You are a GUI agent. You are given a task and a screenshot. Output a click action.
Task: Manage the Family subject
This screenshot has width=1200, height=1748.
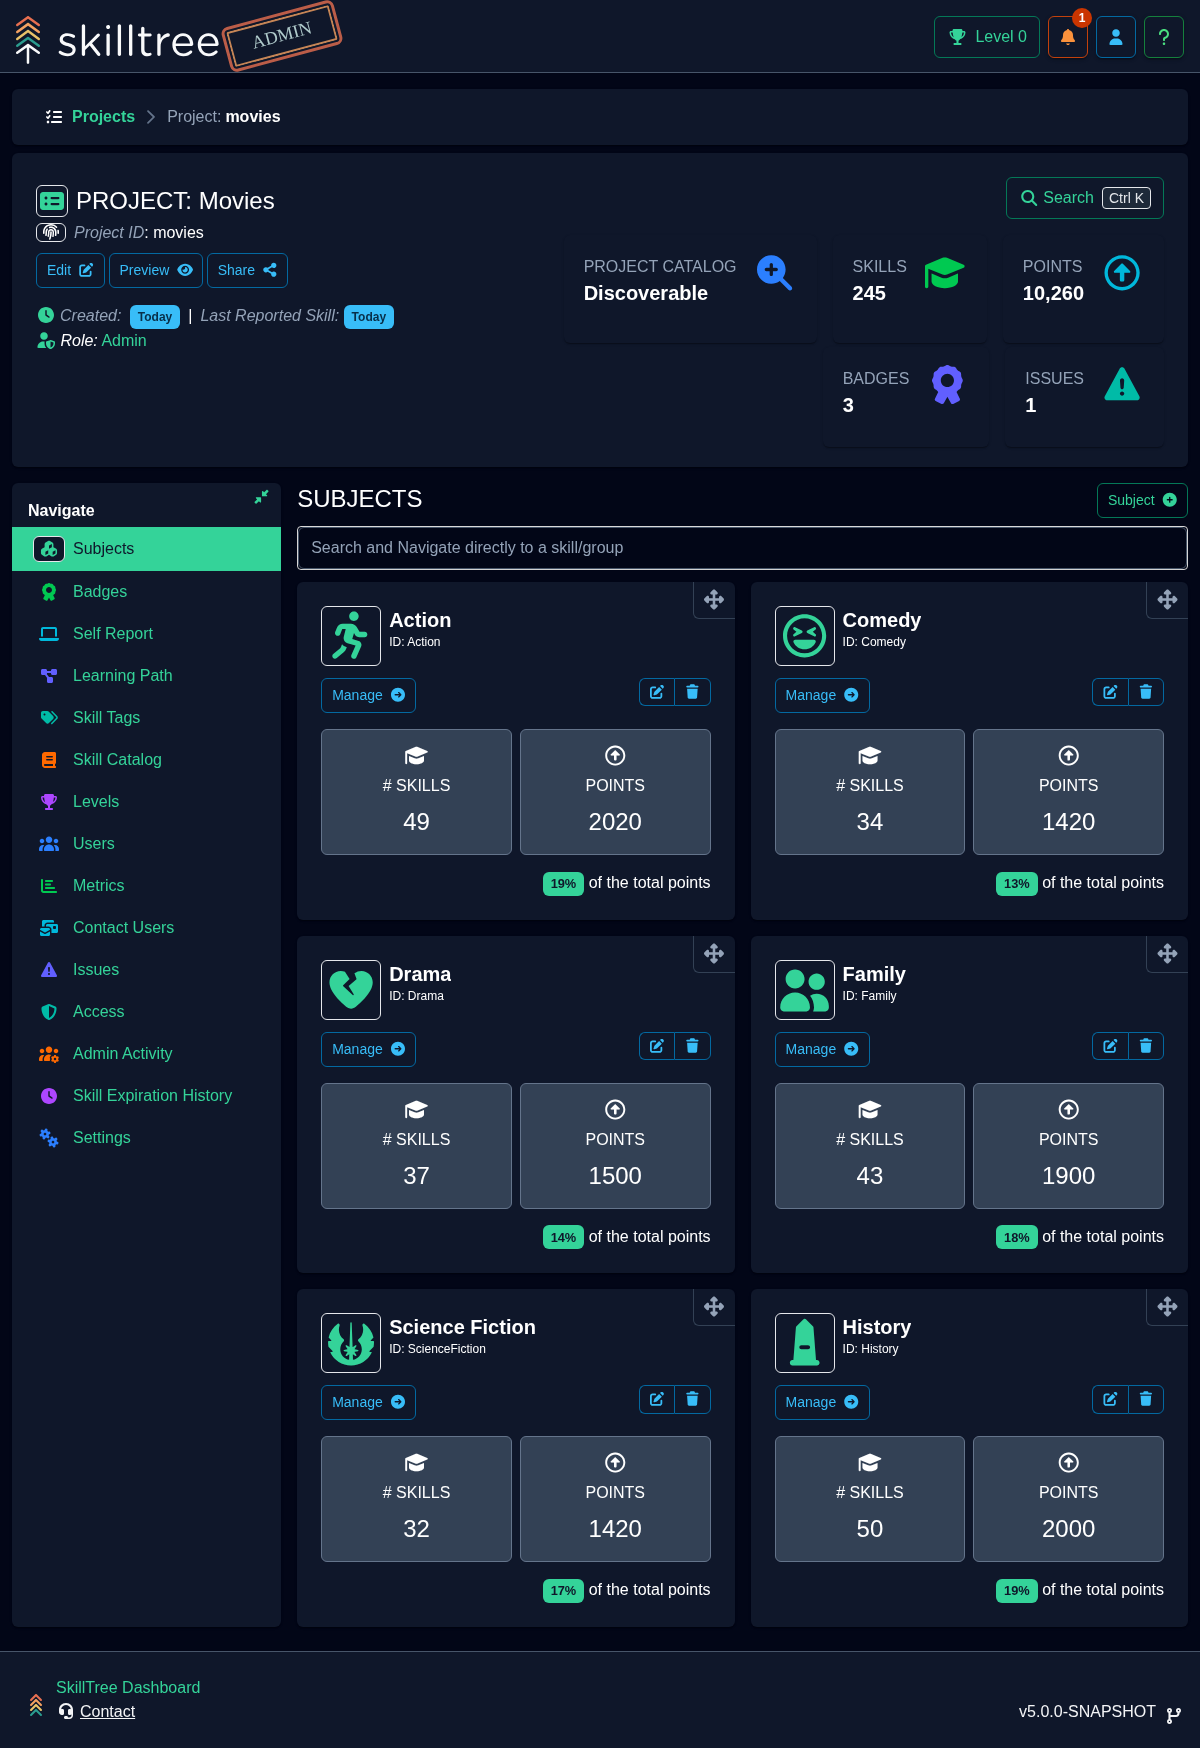(822, 1049)
